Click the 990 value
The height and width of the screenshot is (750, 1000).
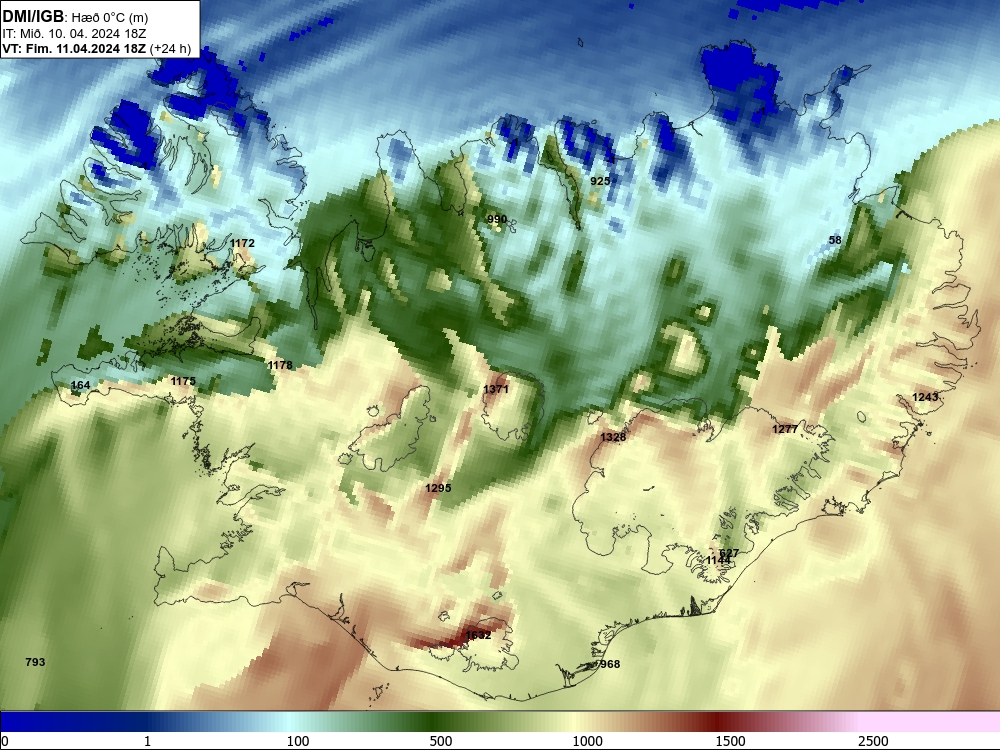pos(497,219)
